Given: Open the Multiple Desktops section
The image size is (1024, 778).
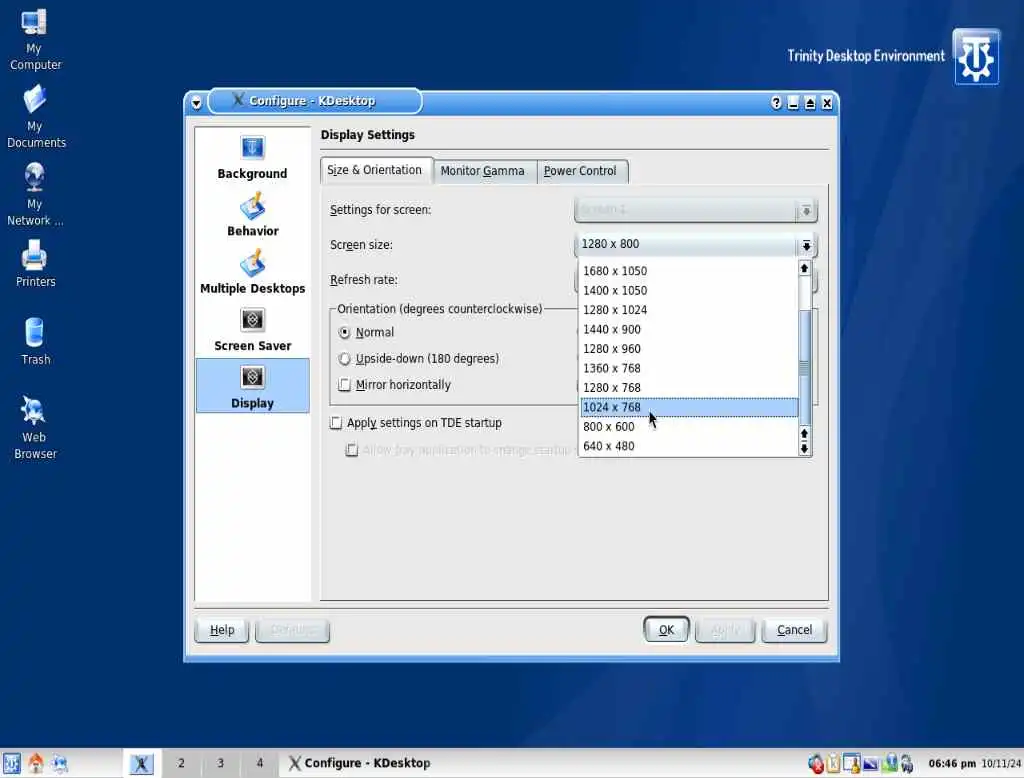Looking at the screenshot, I should (252, 272).
